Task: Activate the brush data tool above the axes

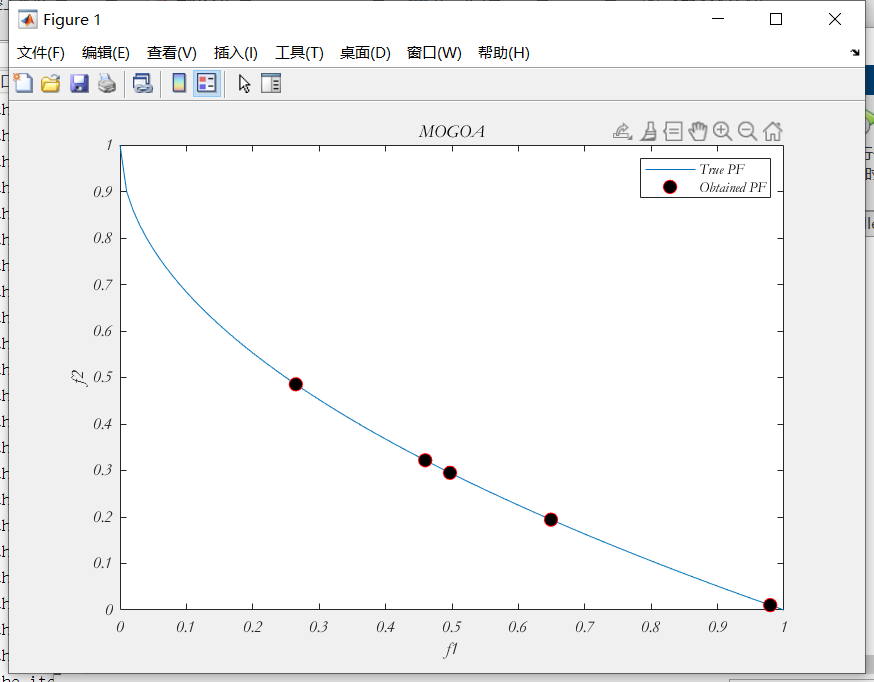Action: click(x=648, y=131)
